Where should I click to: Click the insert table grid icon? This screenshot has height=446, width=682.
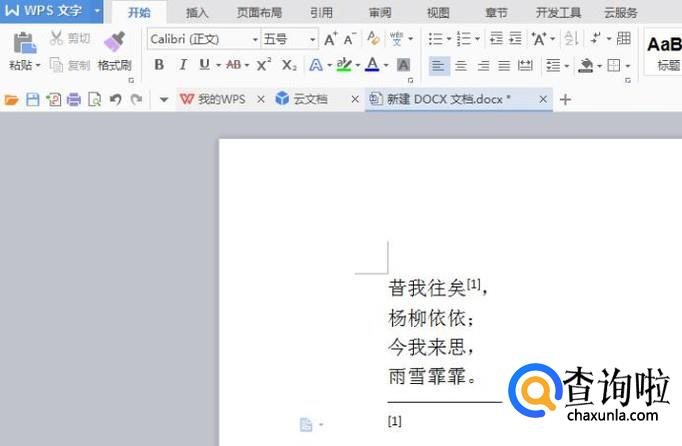pyautogui.click(x=624, y=38)
